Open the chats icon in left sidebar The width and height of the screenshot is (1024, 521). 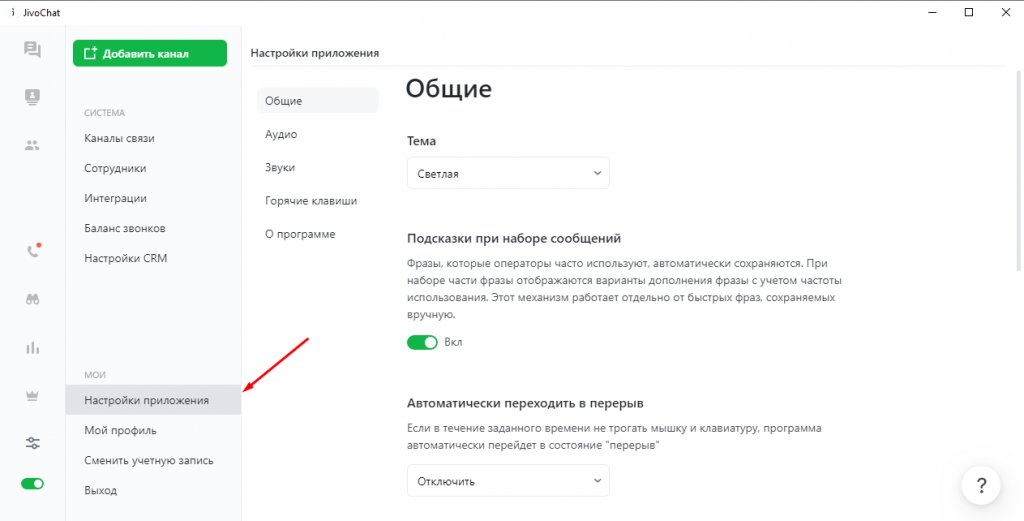(32, 50)
